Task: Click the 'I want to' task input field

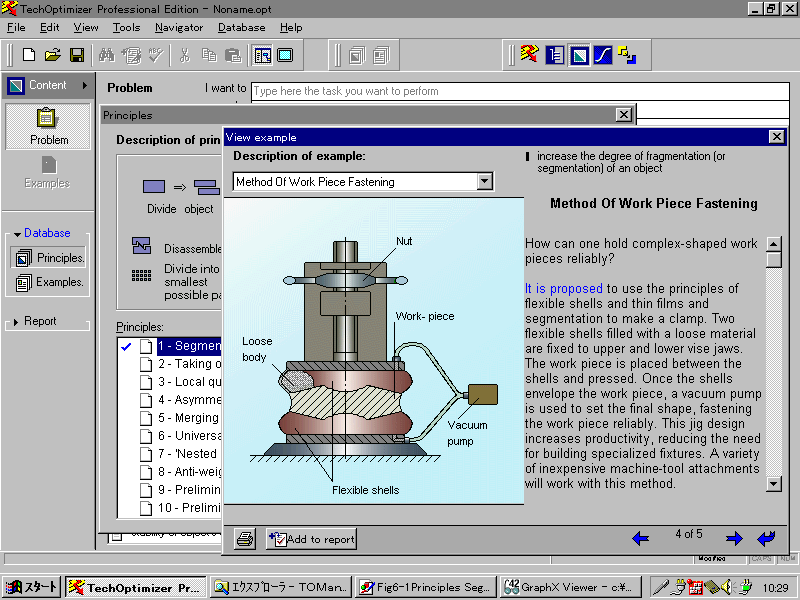Action: [x=520, y=91]
